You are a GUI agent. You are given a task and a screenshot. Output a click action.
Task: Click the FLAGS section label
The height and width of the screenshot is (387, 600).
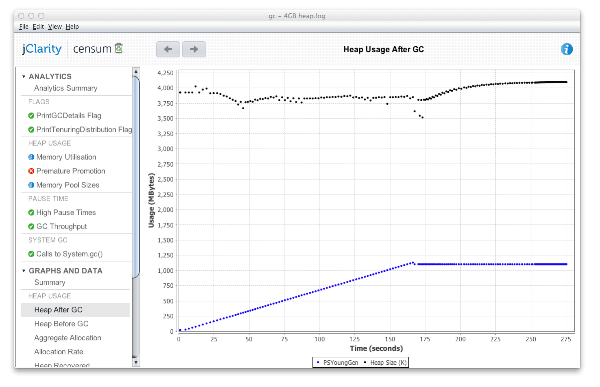click(x=39, y=102)
